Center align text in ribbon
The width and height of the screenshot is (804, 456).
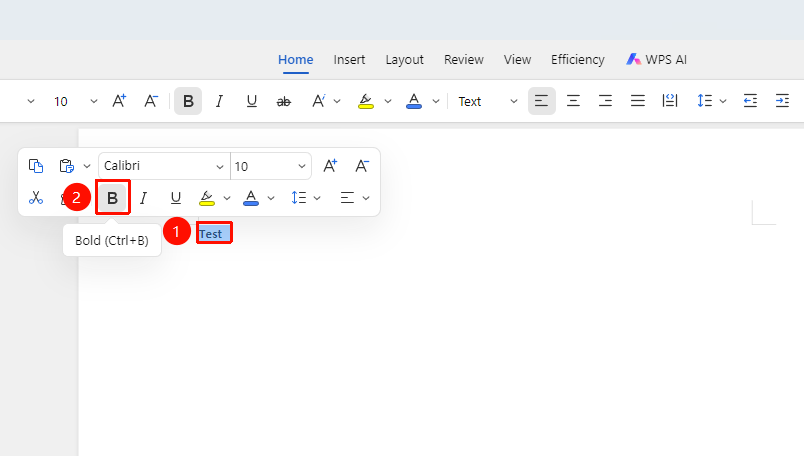[573, 101]
